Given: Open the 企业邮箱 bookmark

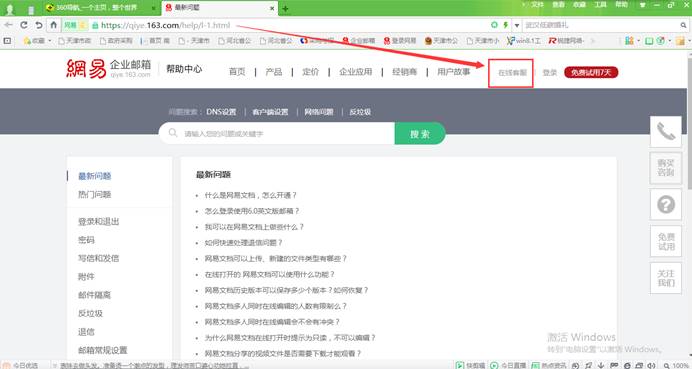Looking at the screenshot, I should pyautogui.click(x=359, y=41).
